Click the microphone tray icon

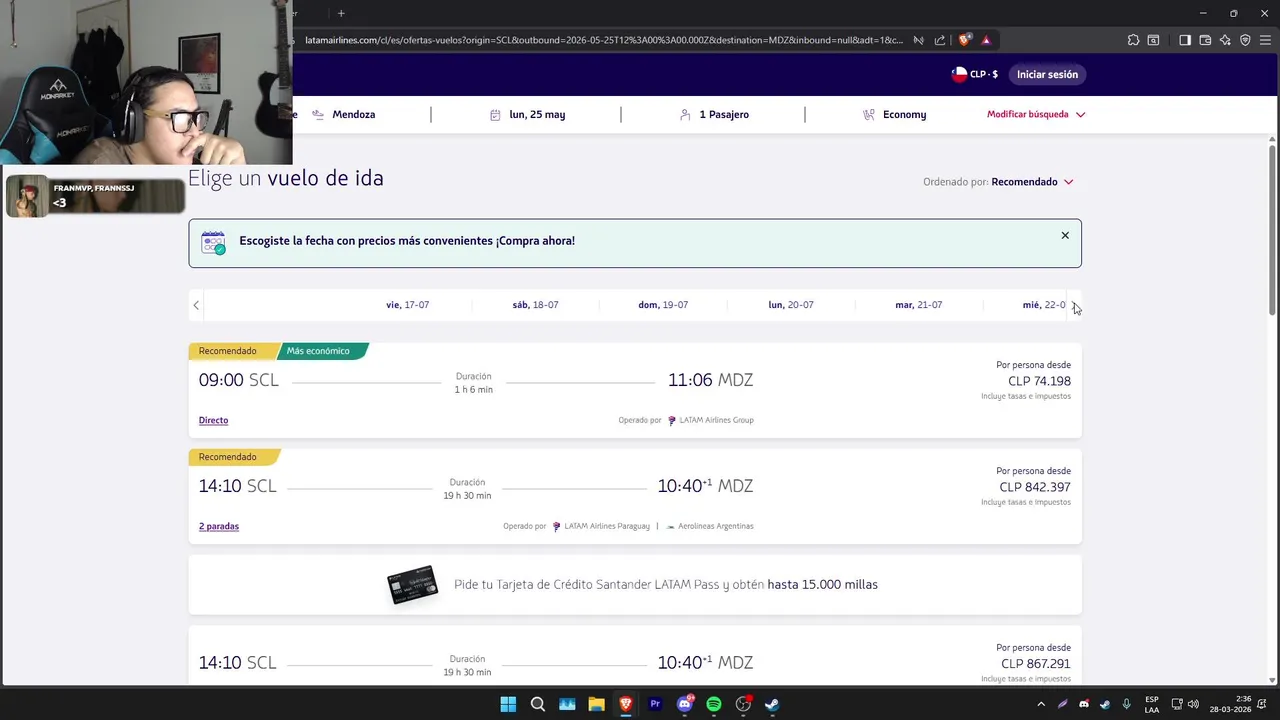point(1126,704)
